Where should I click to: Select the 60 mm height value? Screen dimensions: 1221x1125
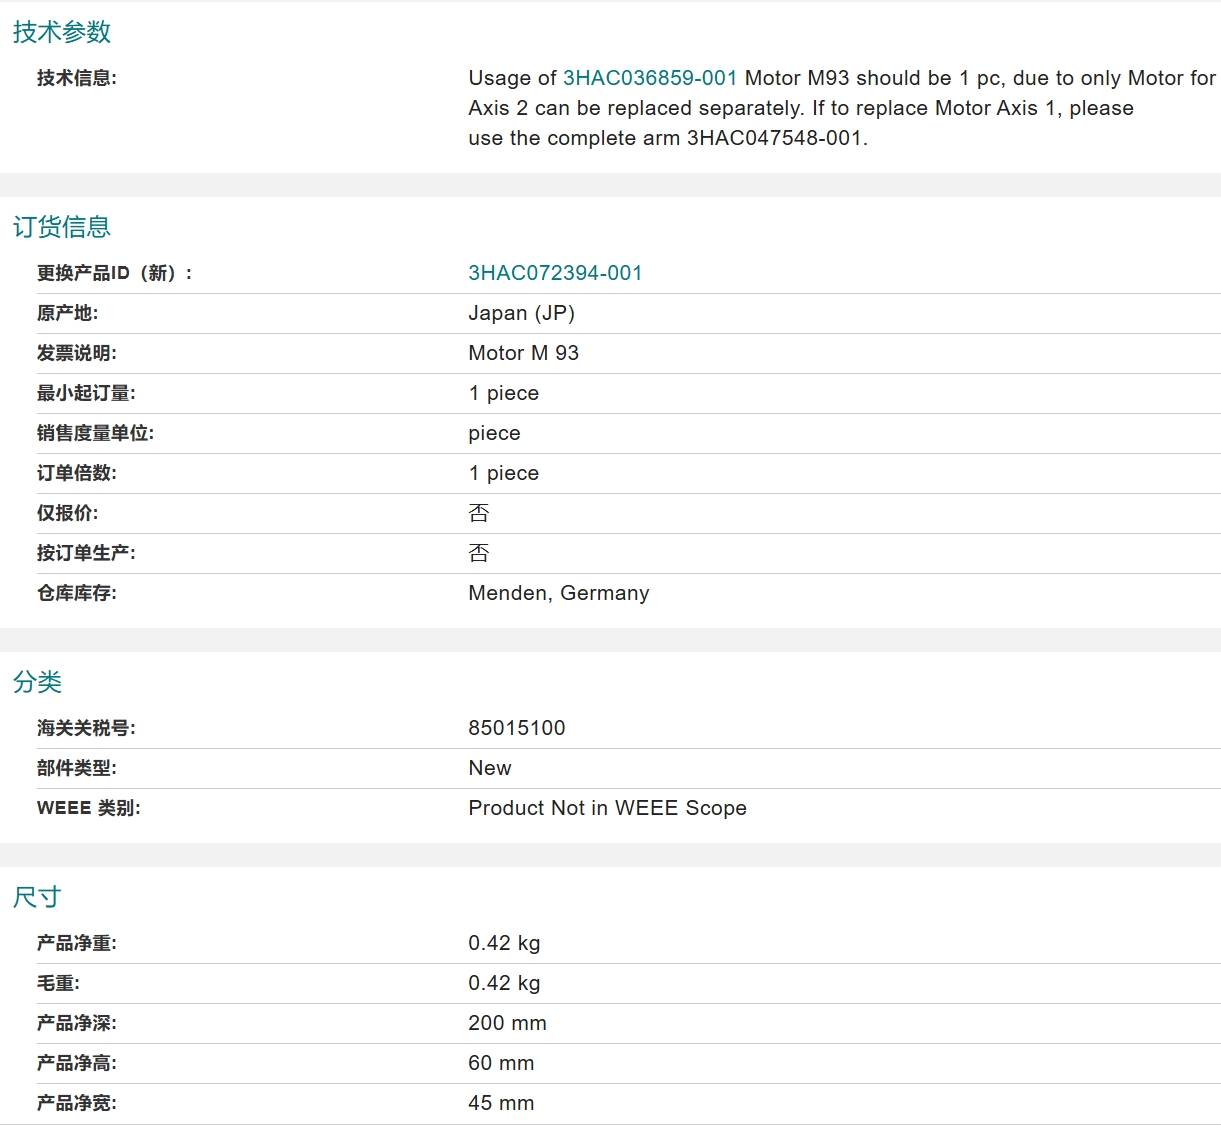(x=502, y=1063)
